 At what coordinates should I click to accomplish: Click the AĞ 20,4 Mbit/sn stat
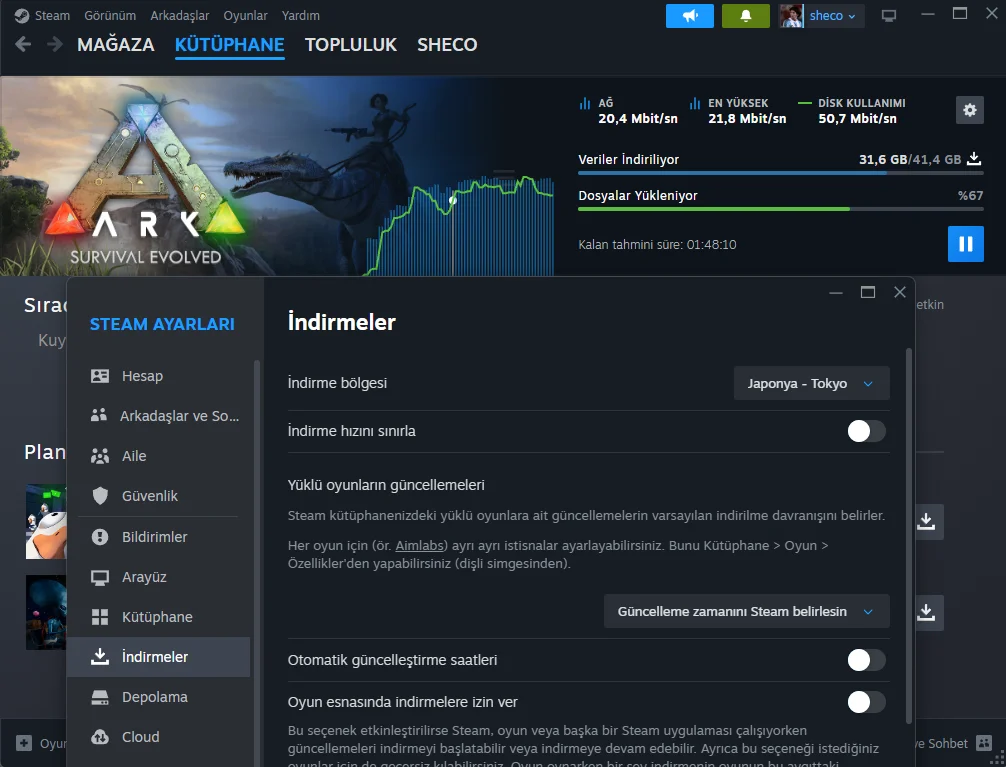629,110
